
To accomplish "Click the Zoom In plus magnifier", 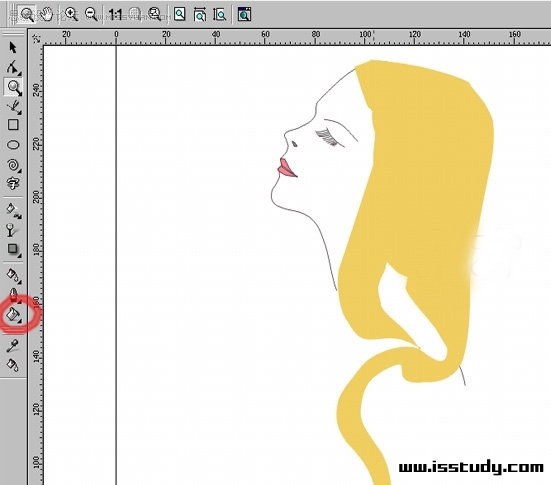I will (x=71, y=14).
